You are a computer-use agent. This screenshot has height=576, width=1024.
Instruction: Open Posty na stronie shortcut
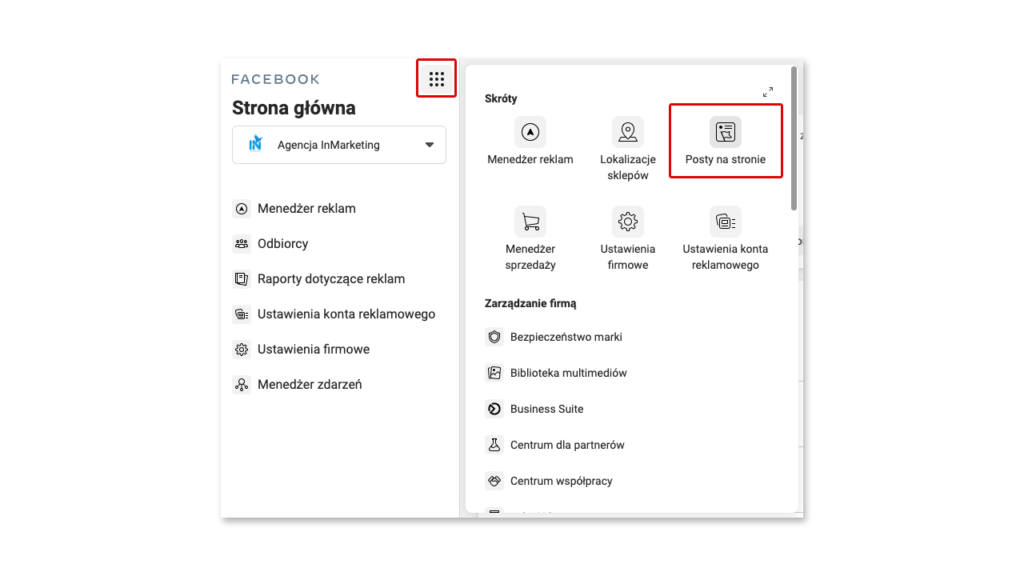click(725, 141)
